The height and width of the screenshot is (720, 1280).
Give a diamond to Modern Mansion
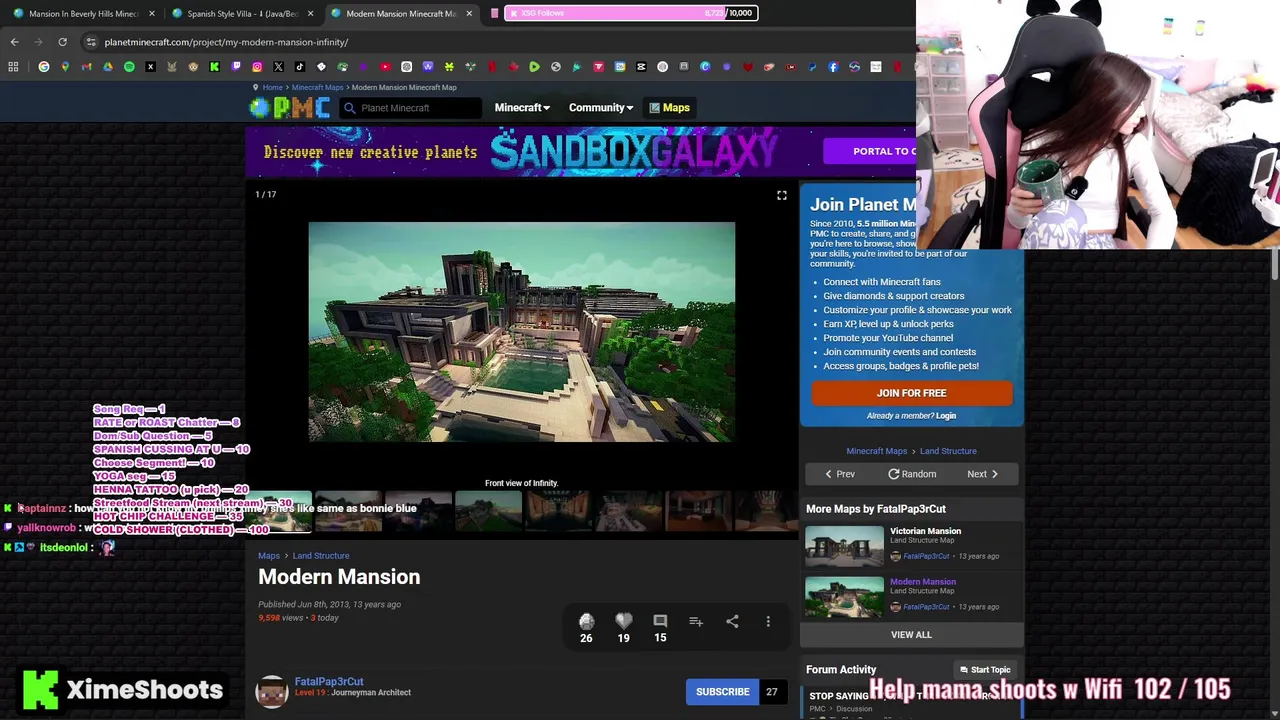[587, 622]
